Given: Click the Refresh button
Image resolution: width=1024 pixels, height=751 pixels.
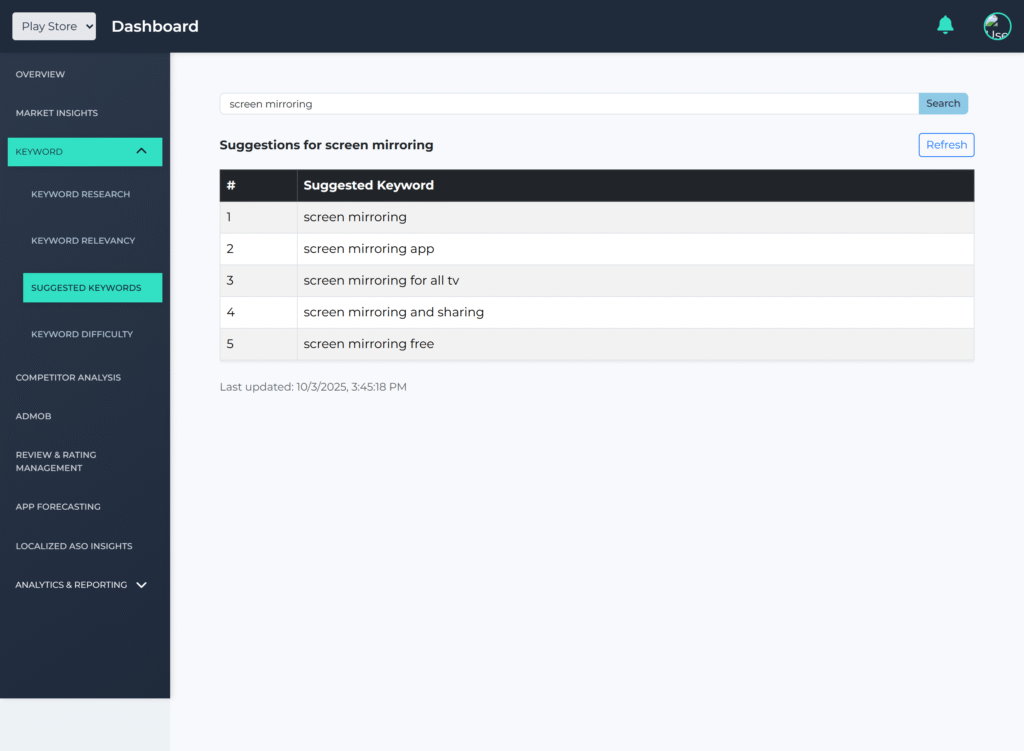Looking at the screenshot, I should tap(946, 145).
